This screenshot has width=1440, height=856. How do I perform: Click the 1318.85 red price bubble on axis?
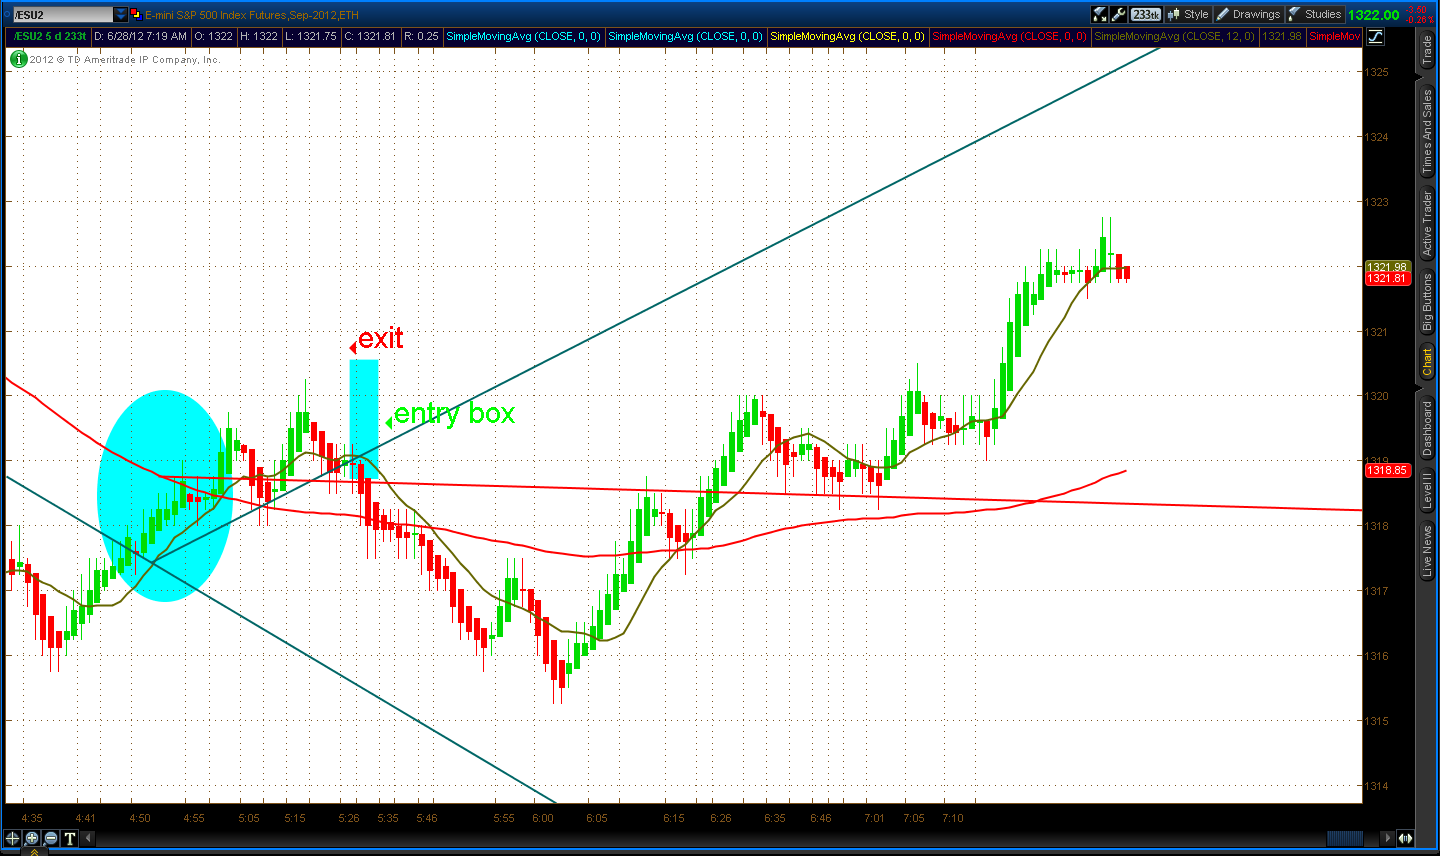click(x=1387, y=470)
